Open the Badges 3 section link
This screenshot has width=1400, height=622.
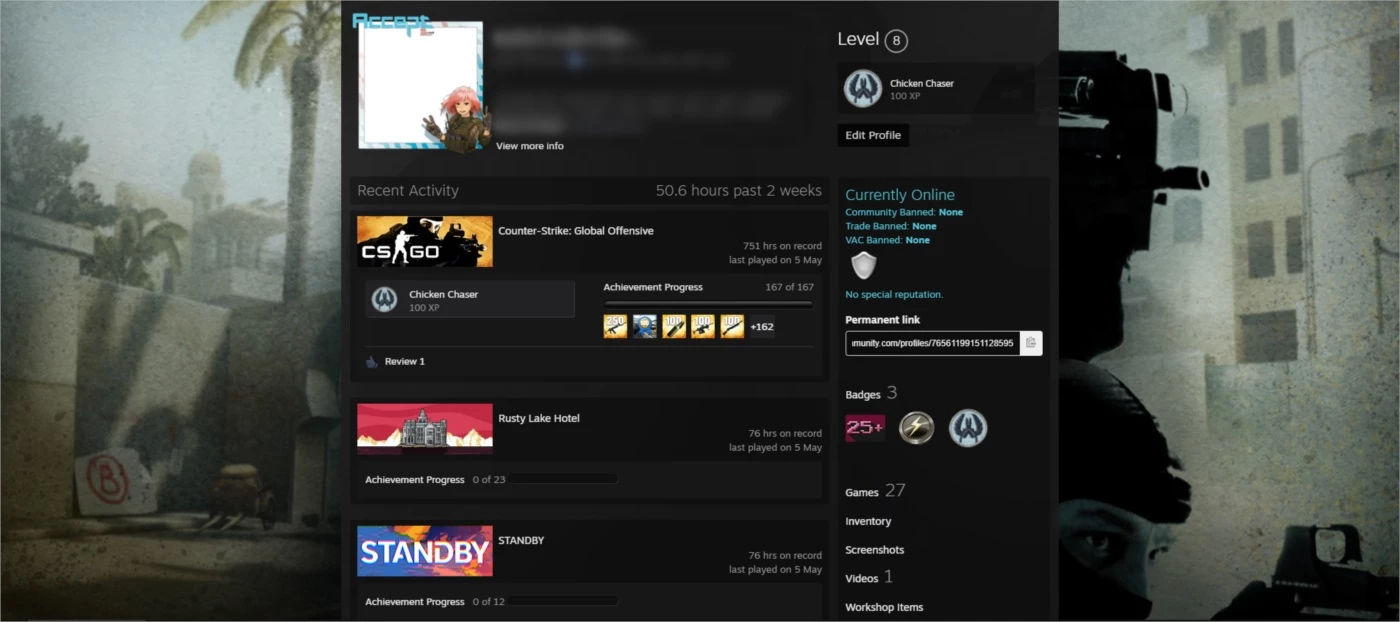tap(871, 394)
